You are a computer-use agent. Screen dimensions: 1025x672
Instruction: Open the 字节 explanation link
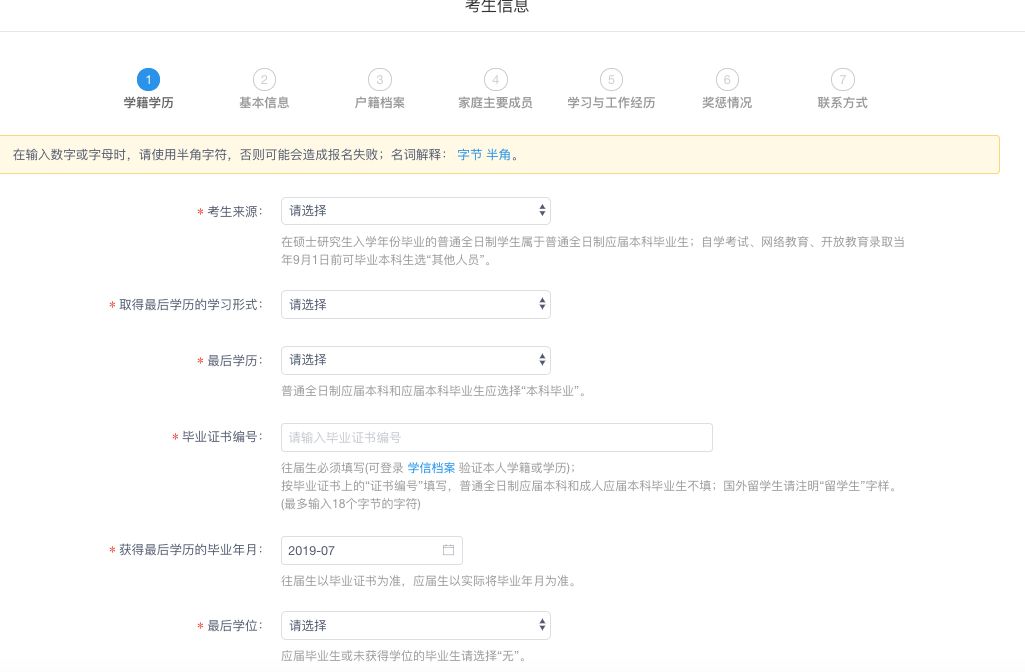coord(469,155)
